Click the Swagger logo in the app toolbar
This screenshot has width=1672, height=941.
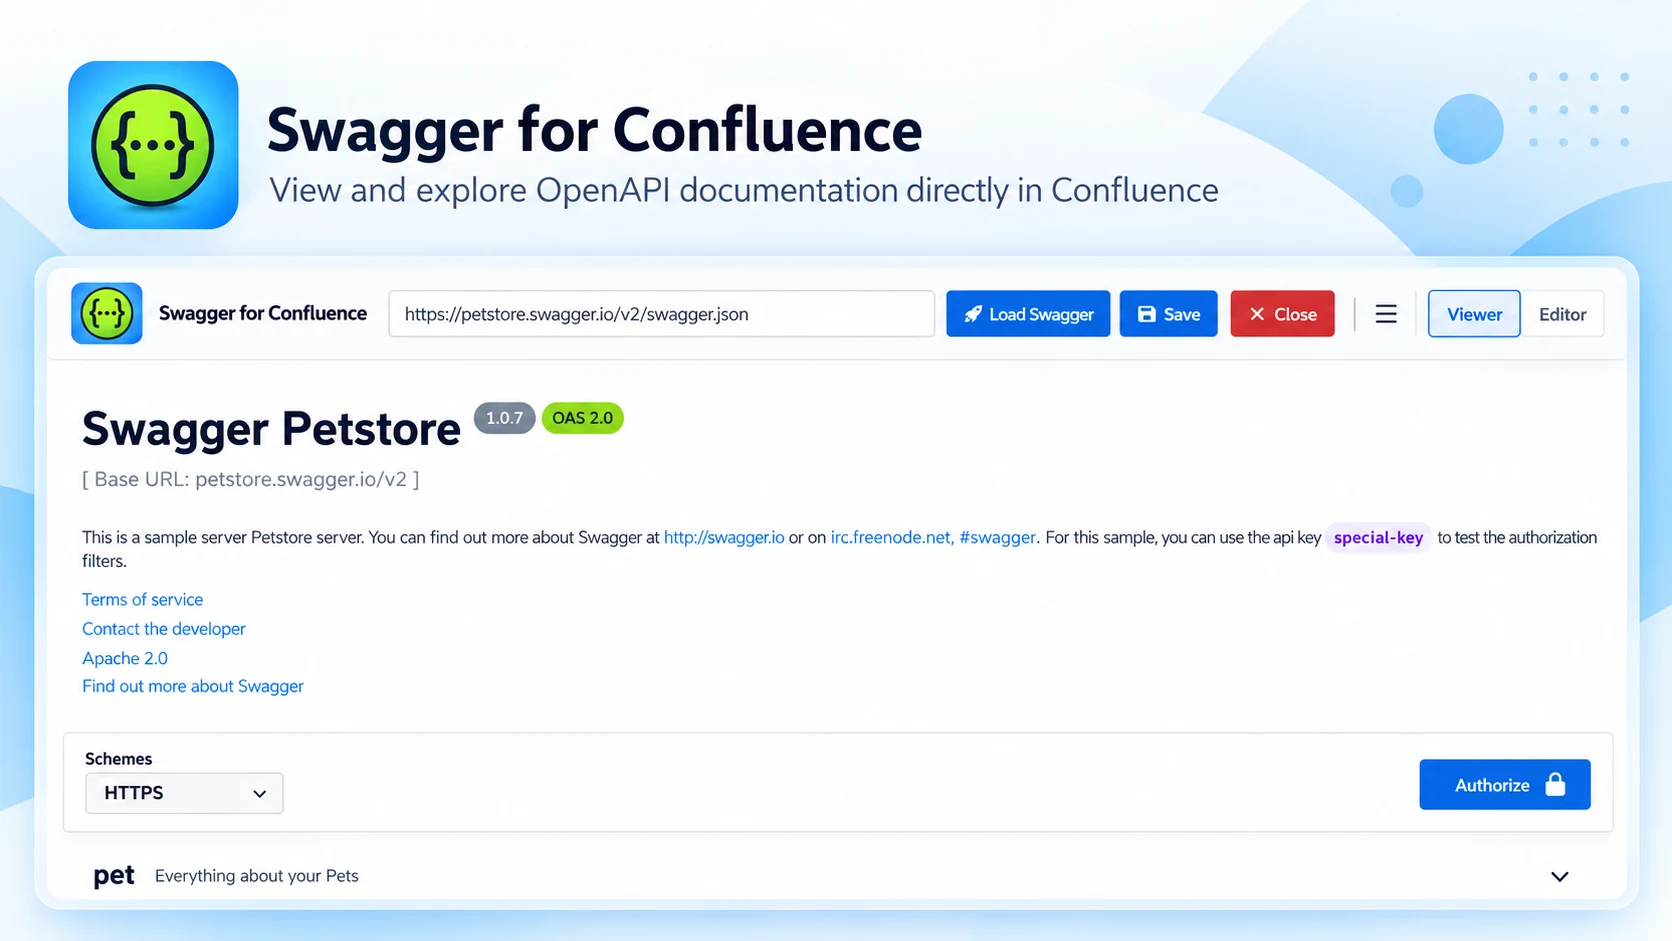click(107, 313)
